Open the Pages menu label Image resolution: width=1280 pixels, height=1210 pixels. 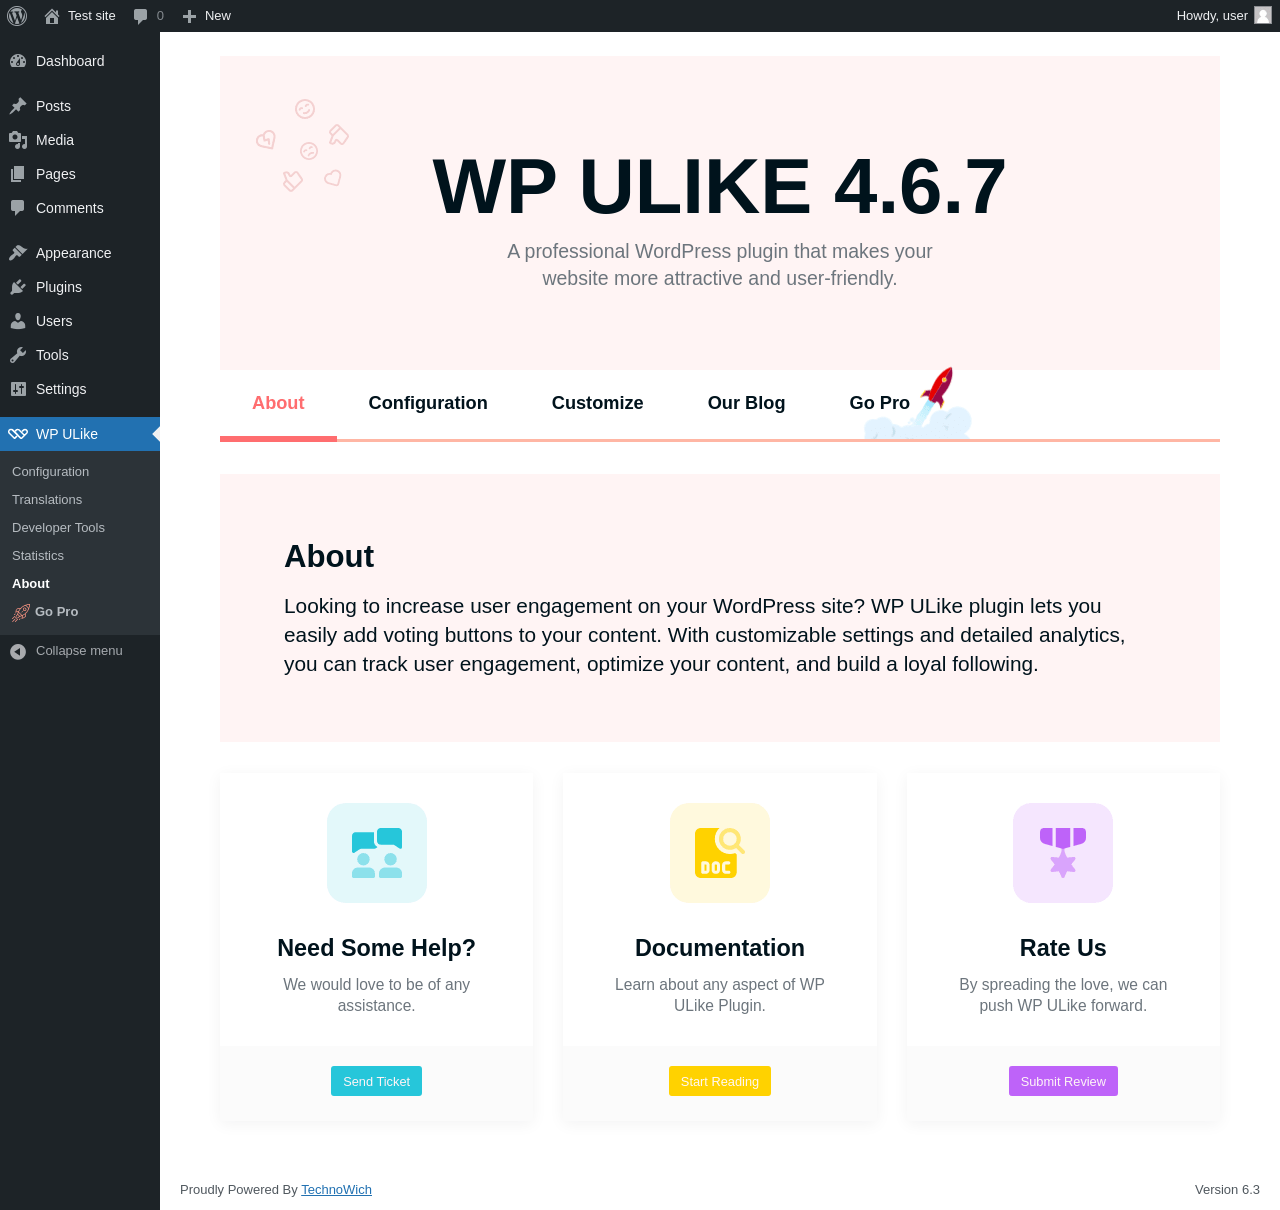point(56,174)
